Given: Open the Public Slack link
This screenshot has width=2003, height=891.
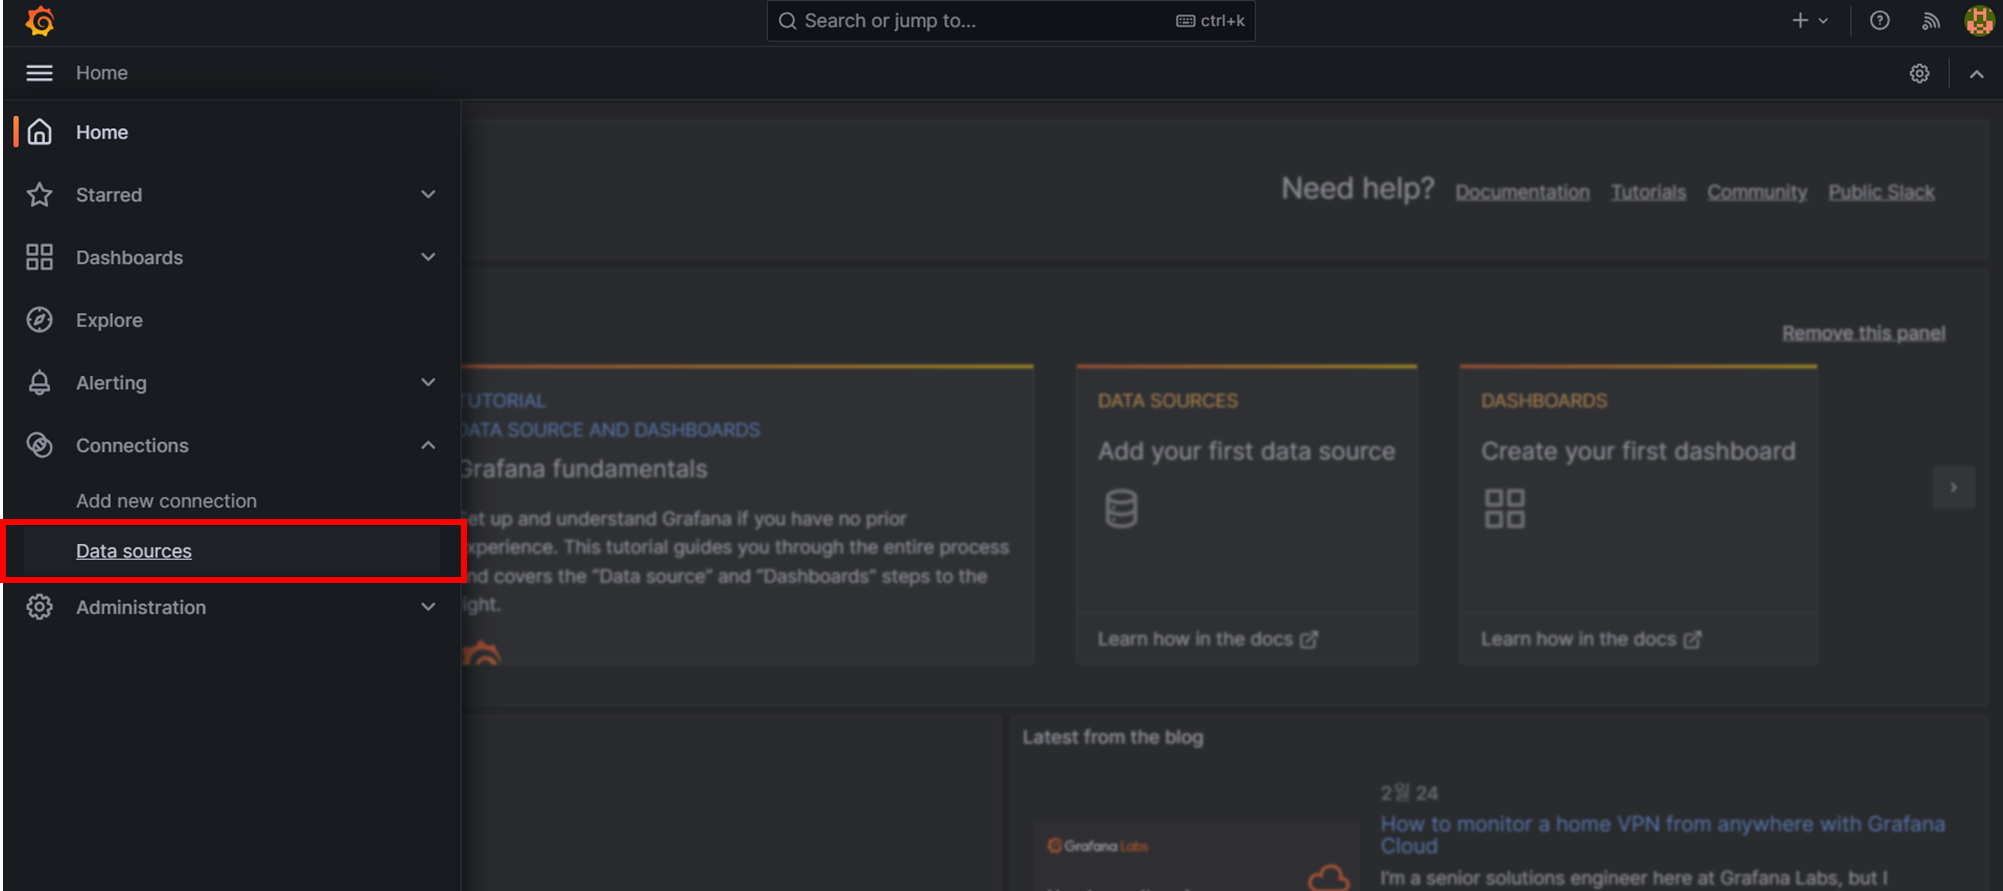Looking at the screenshot, I should pos(1881,192).
